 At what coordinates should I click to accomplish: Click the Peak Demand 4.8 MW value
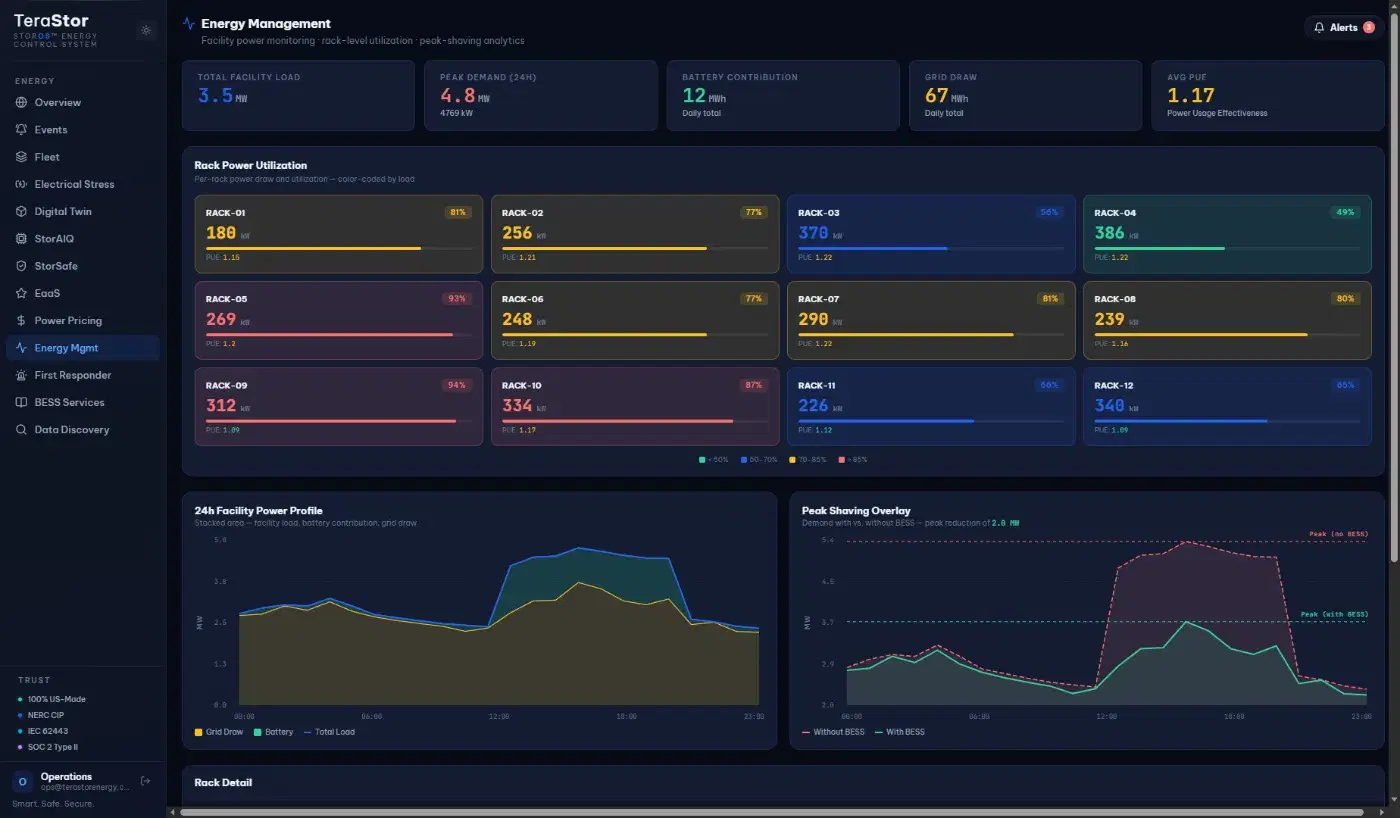tap(465, 96)
